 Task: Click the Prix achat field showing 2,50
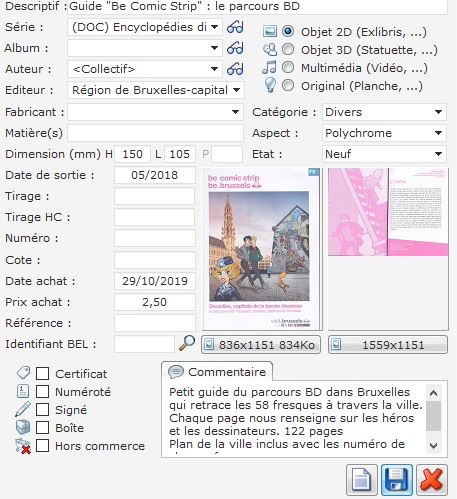(x=155, y=302)
